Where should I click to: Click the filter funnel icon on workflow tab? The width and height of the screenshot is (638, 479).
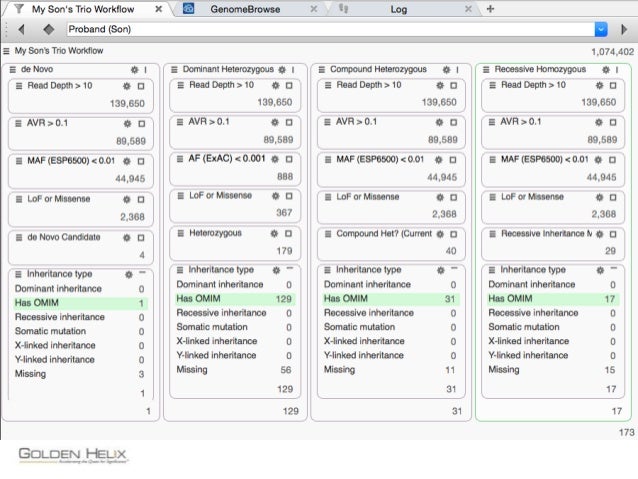point(19,9)
